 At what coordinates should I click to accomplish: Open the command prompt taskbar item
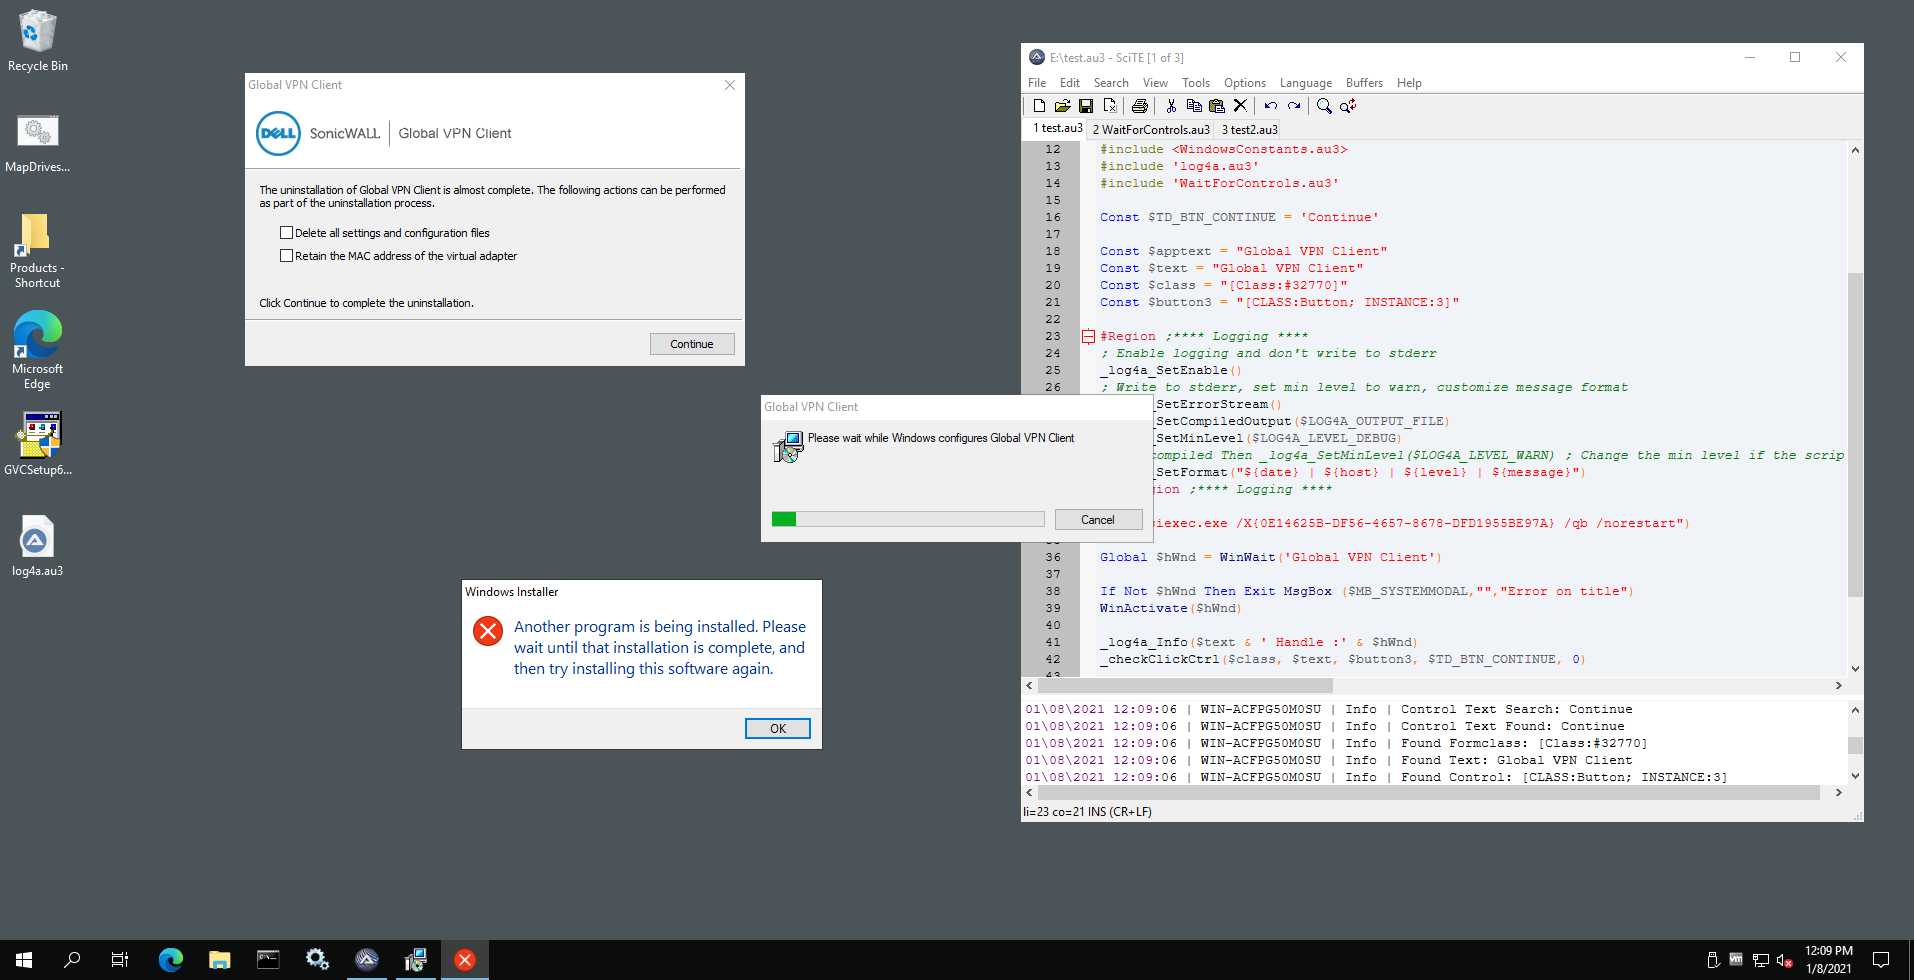pyautogui.click(x=269, y=960)
